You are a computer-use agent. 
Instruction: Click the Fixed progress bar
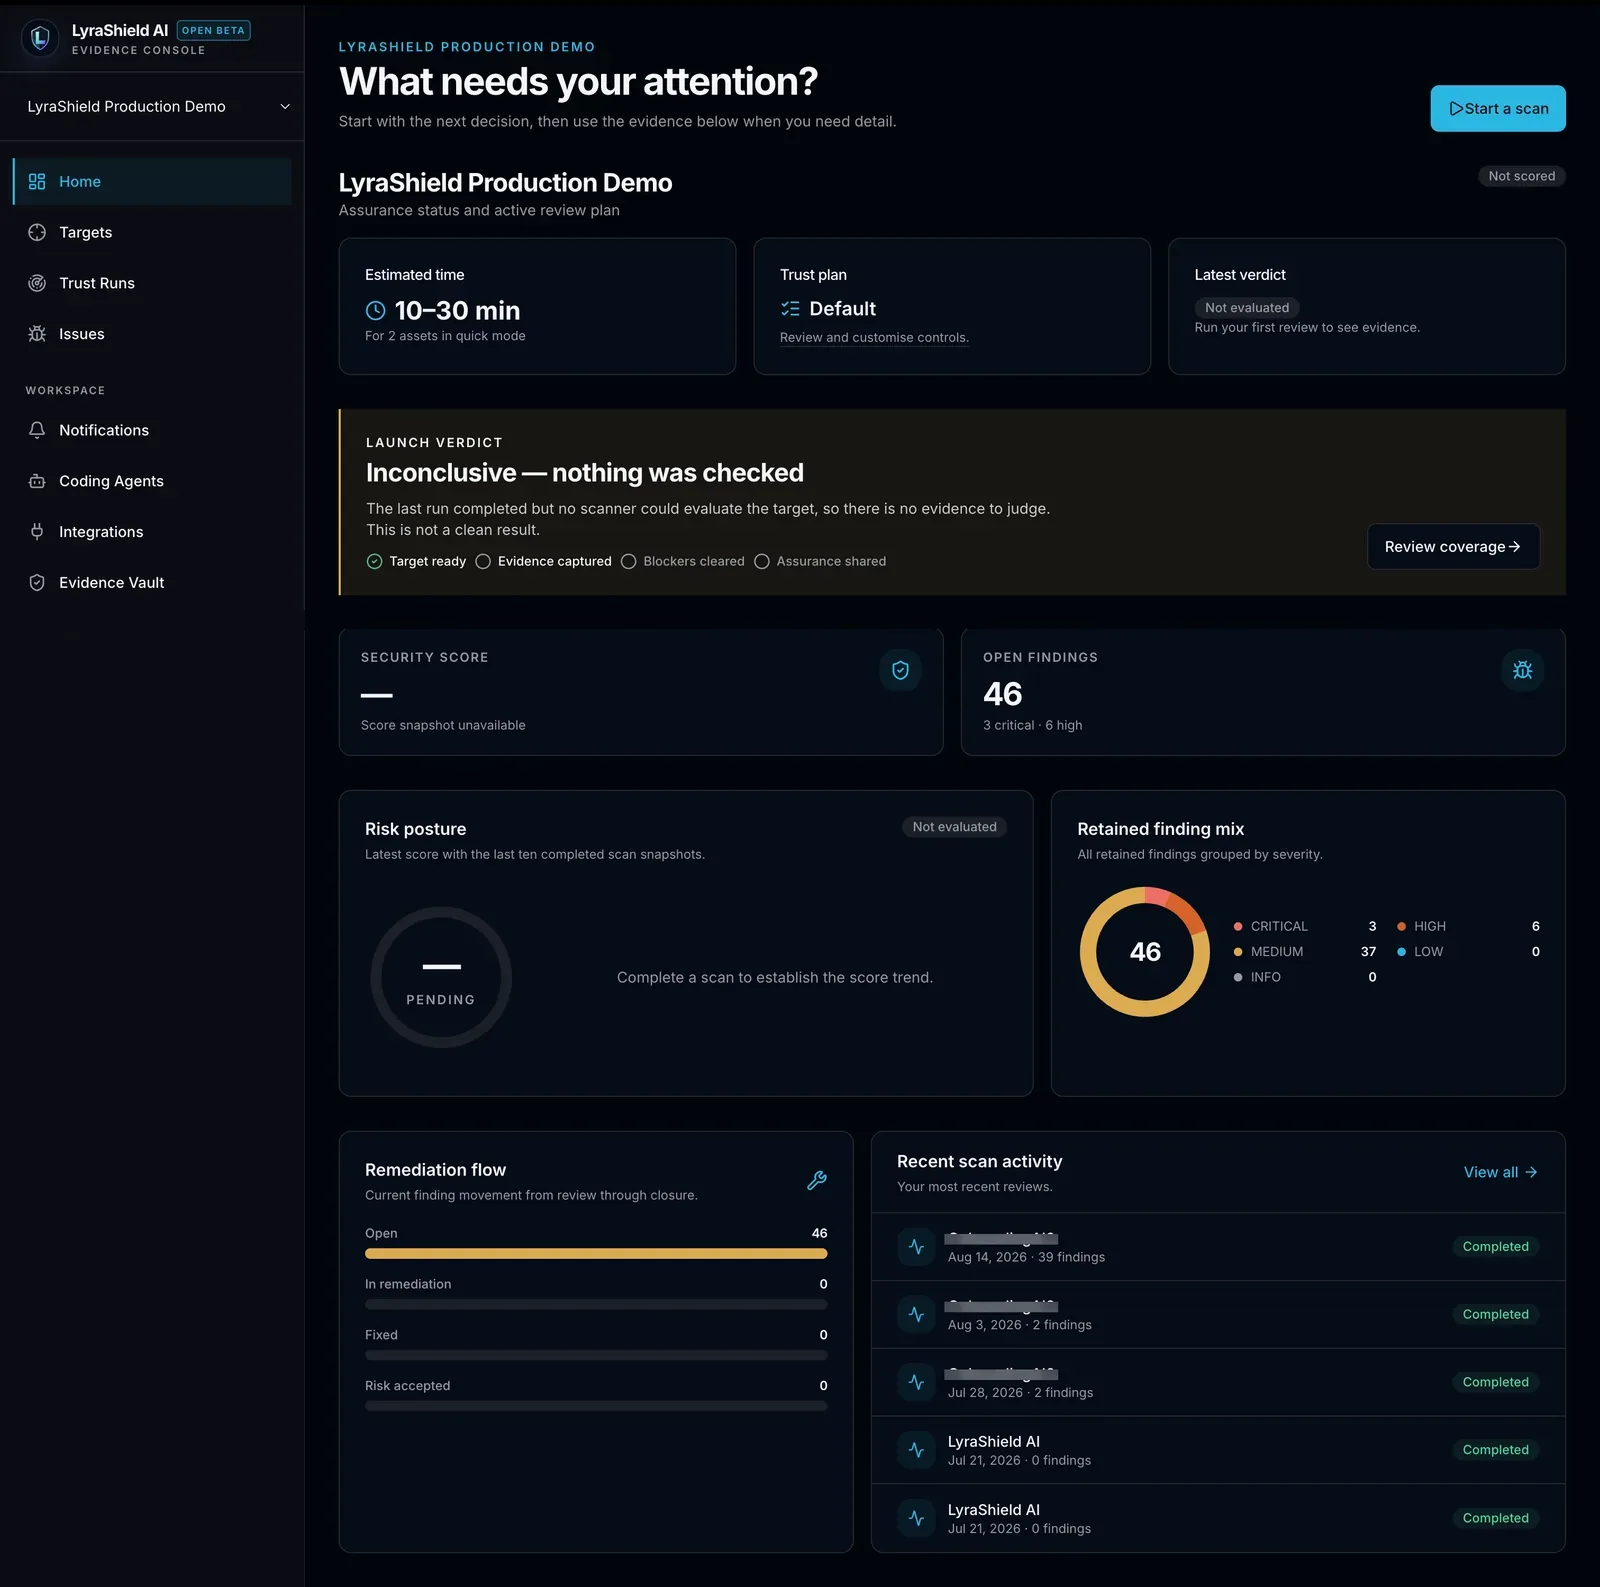pos(596,1355)
